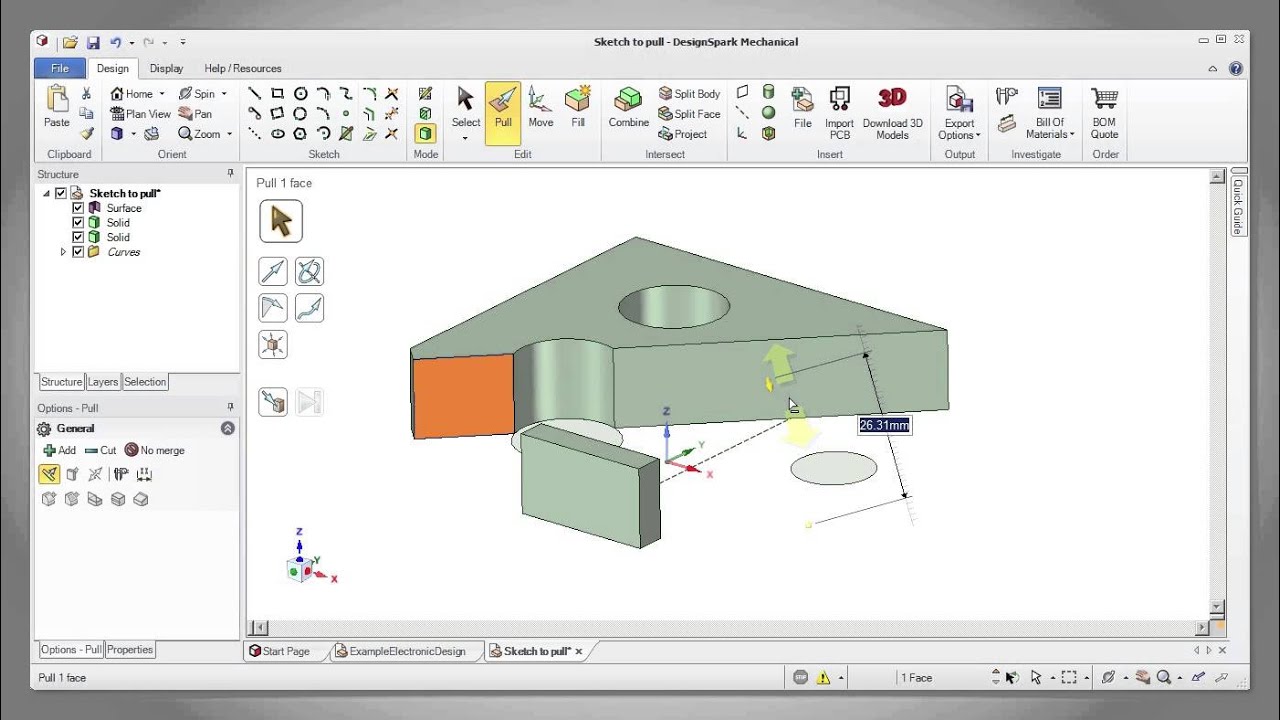Switch to the Display ribbon tab
The height and width of the screenshot is (720, 1280).
tap(166, 68)
